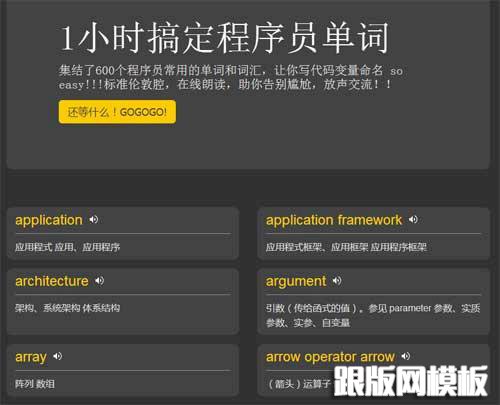
Task: Play pronunciation for arrow operator arrow
Action: coord(405,356)
